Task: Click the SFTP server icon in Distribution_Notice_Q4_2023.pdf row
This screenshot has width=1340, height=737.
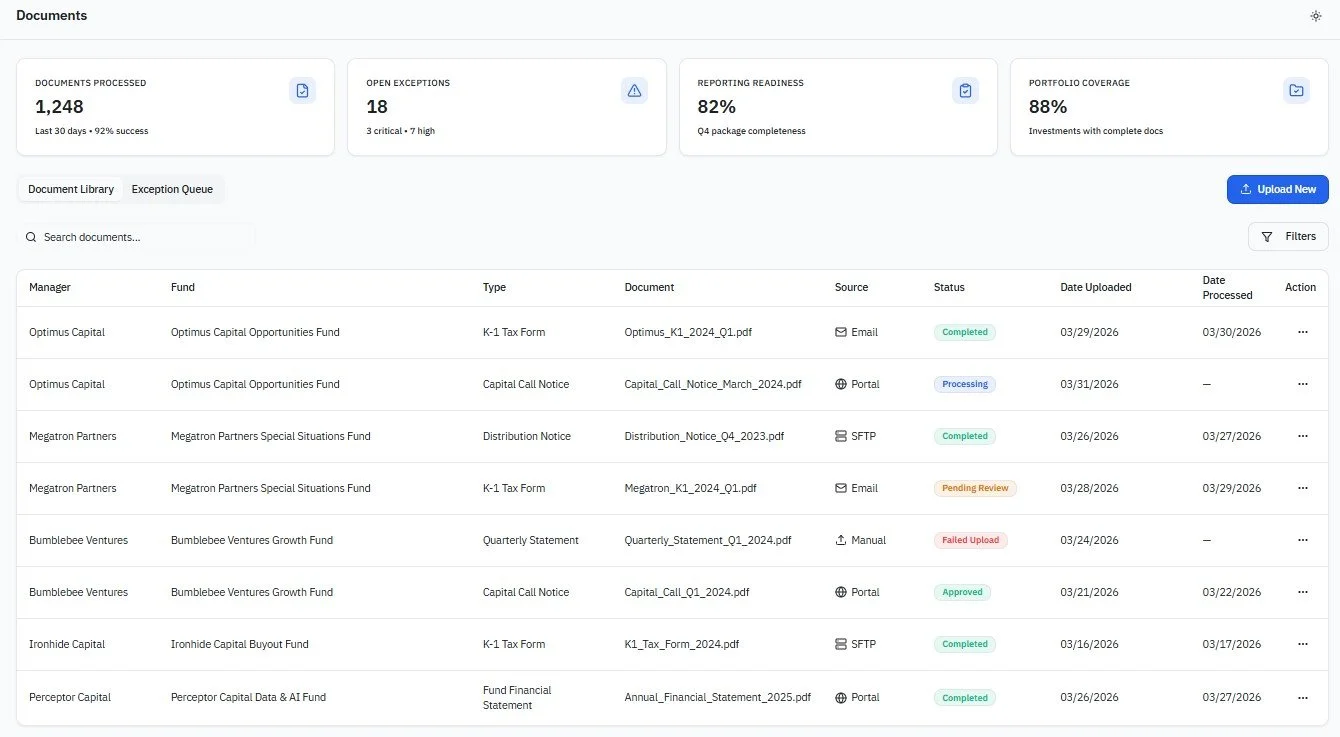Action: click(x=841, y=436)
